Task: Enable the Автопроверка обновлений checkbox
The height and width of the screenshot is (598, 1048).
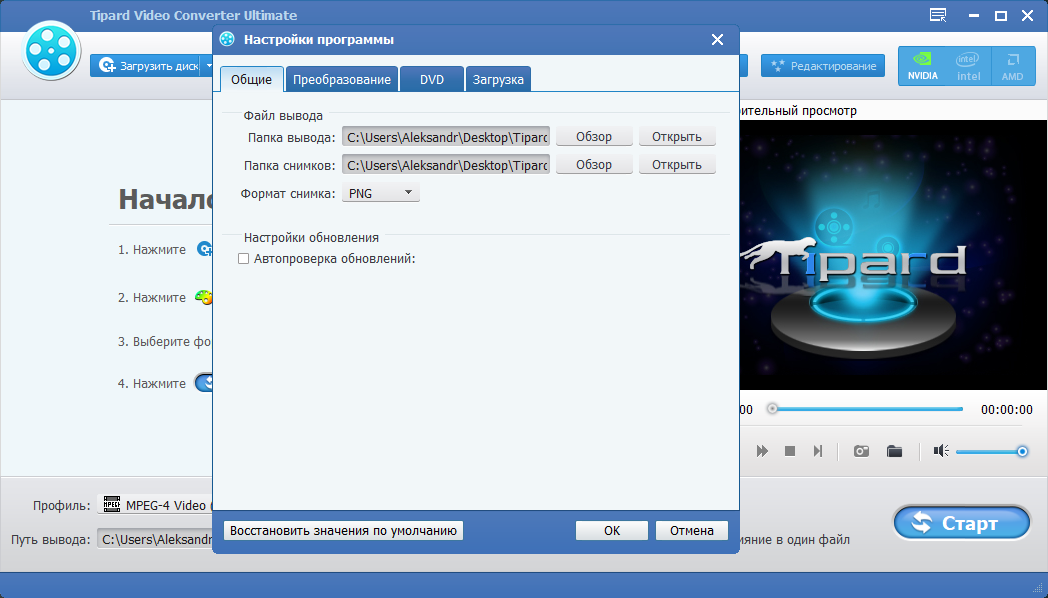Action: [x=243, y=259]
